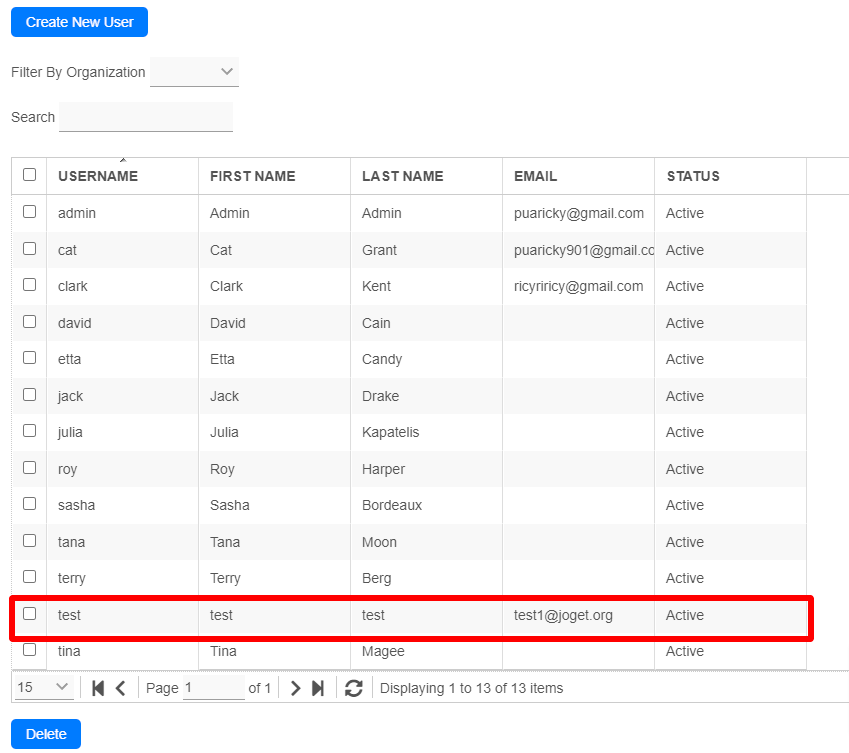The width and height of the screenshot is (849, 753).
Task: Click the next page arrow icon
Action: tap(295, 688)
